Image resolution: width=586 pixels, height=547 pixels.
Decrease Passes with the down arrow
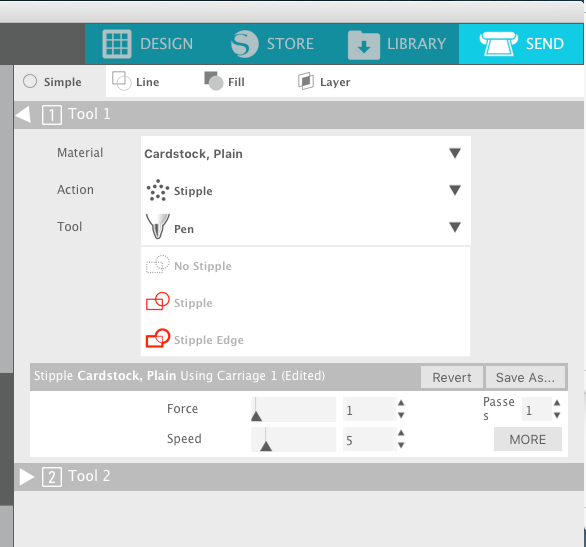[557, 415]
